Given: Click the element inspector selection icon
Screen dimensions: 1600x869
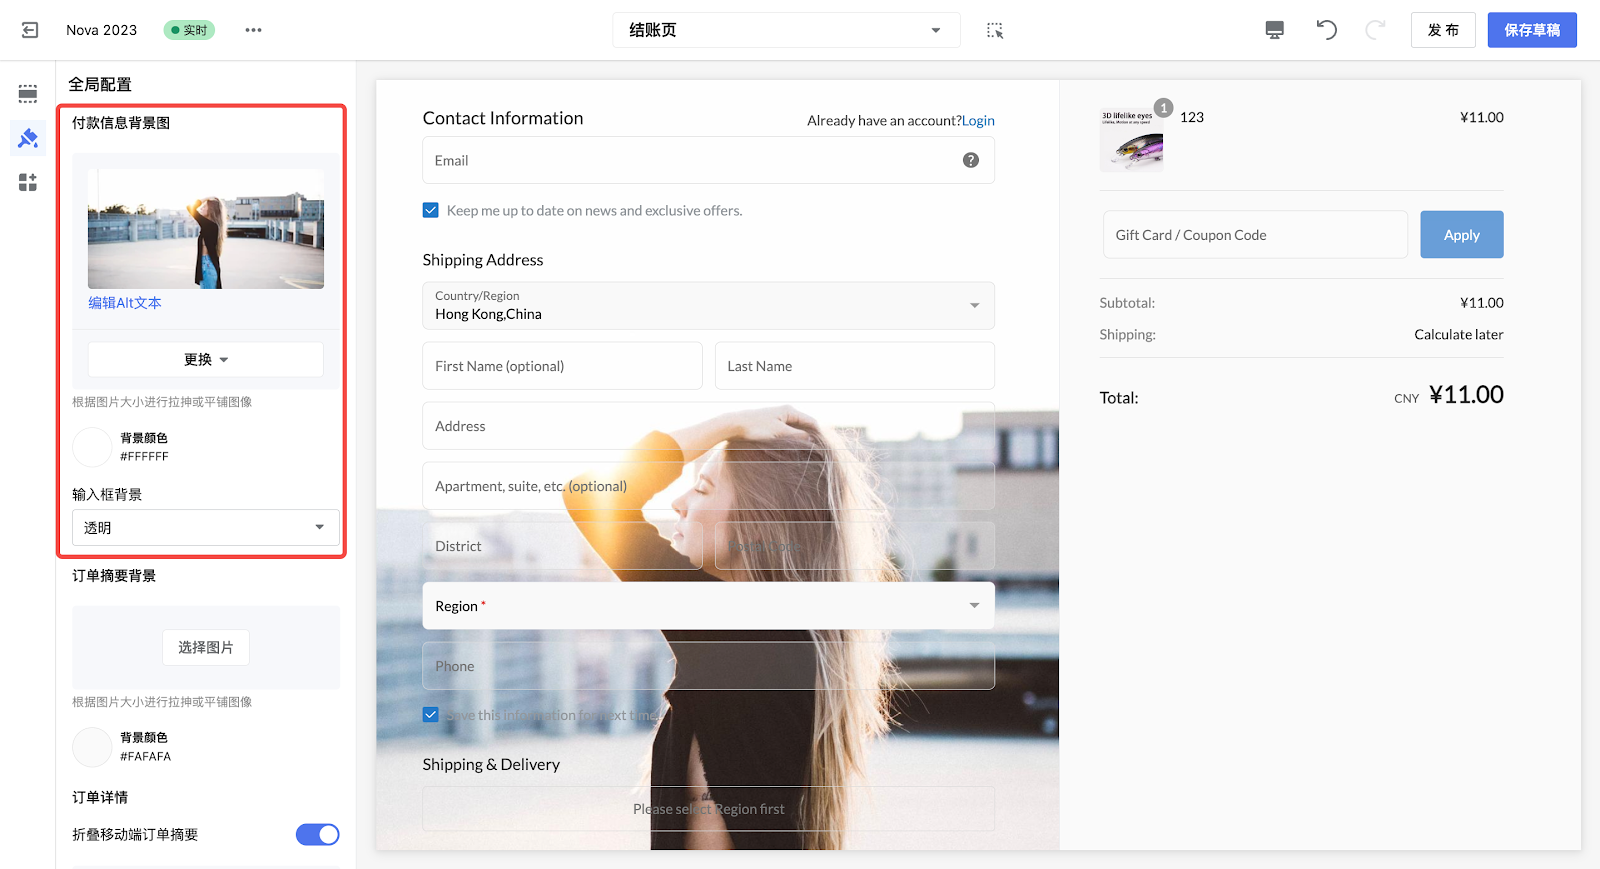Looking at the screenshot, I should click(994, 30).
